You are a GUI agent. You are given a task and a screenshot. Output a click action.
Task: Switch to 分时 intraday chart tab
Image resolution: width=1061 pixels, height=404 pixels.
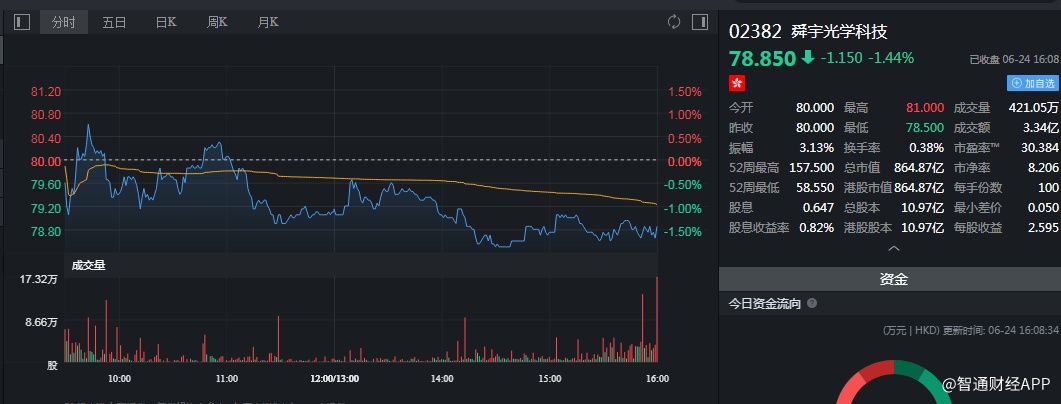64,21
